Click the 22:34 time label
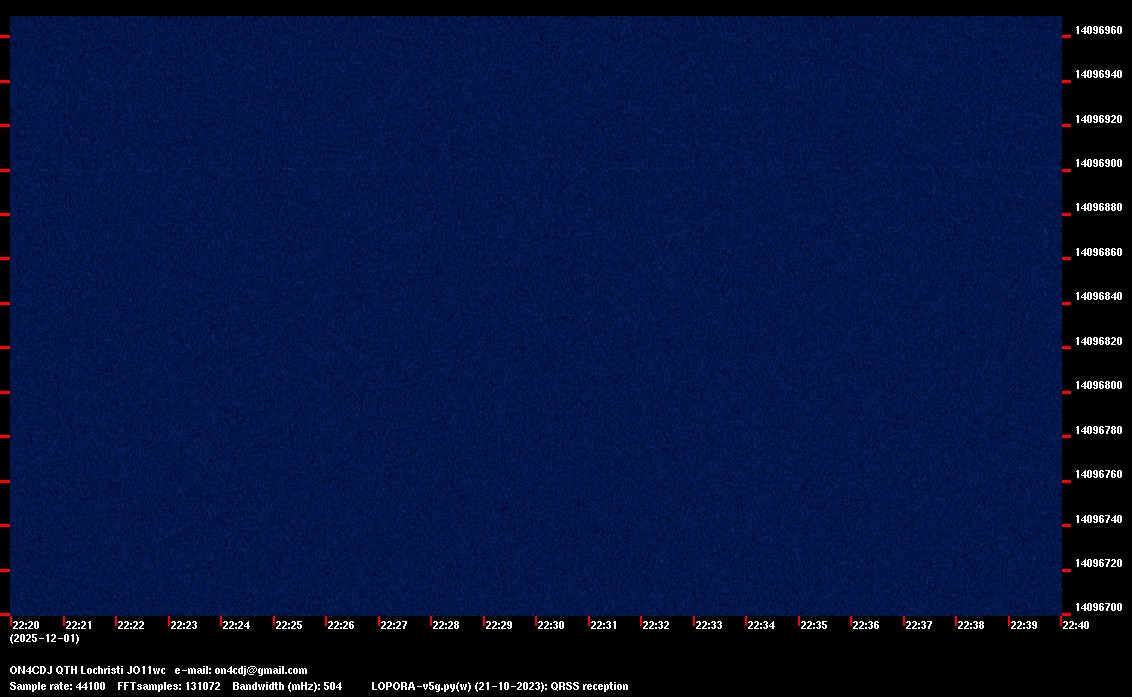Screen dimensions: 1132x697 tap(761, 625)
